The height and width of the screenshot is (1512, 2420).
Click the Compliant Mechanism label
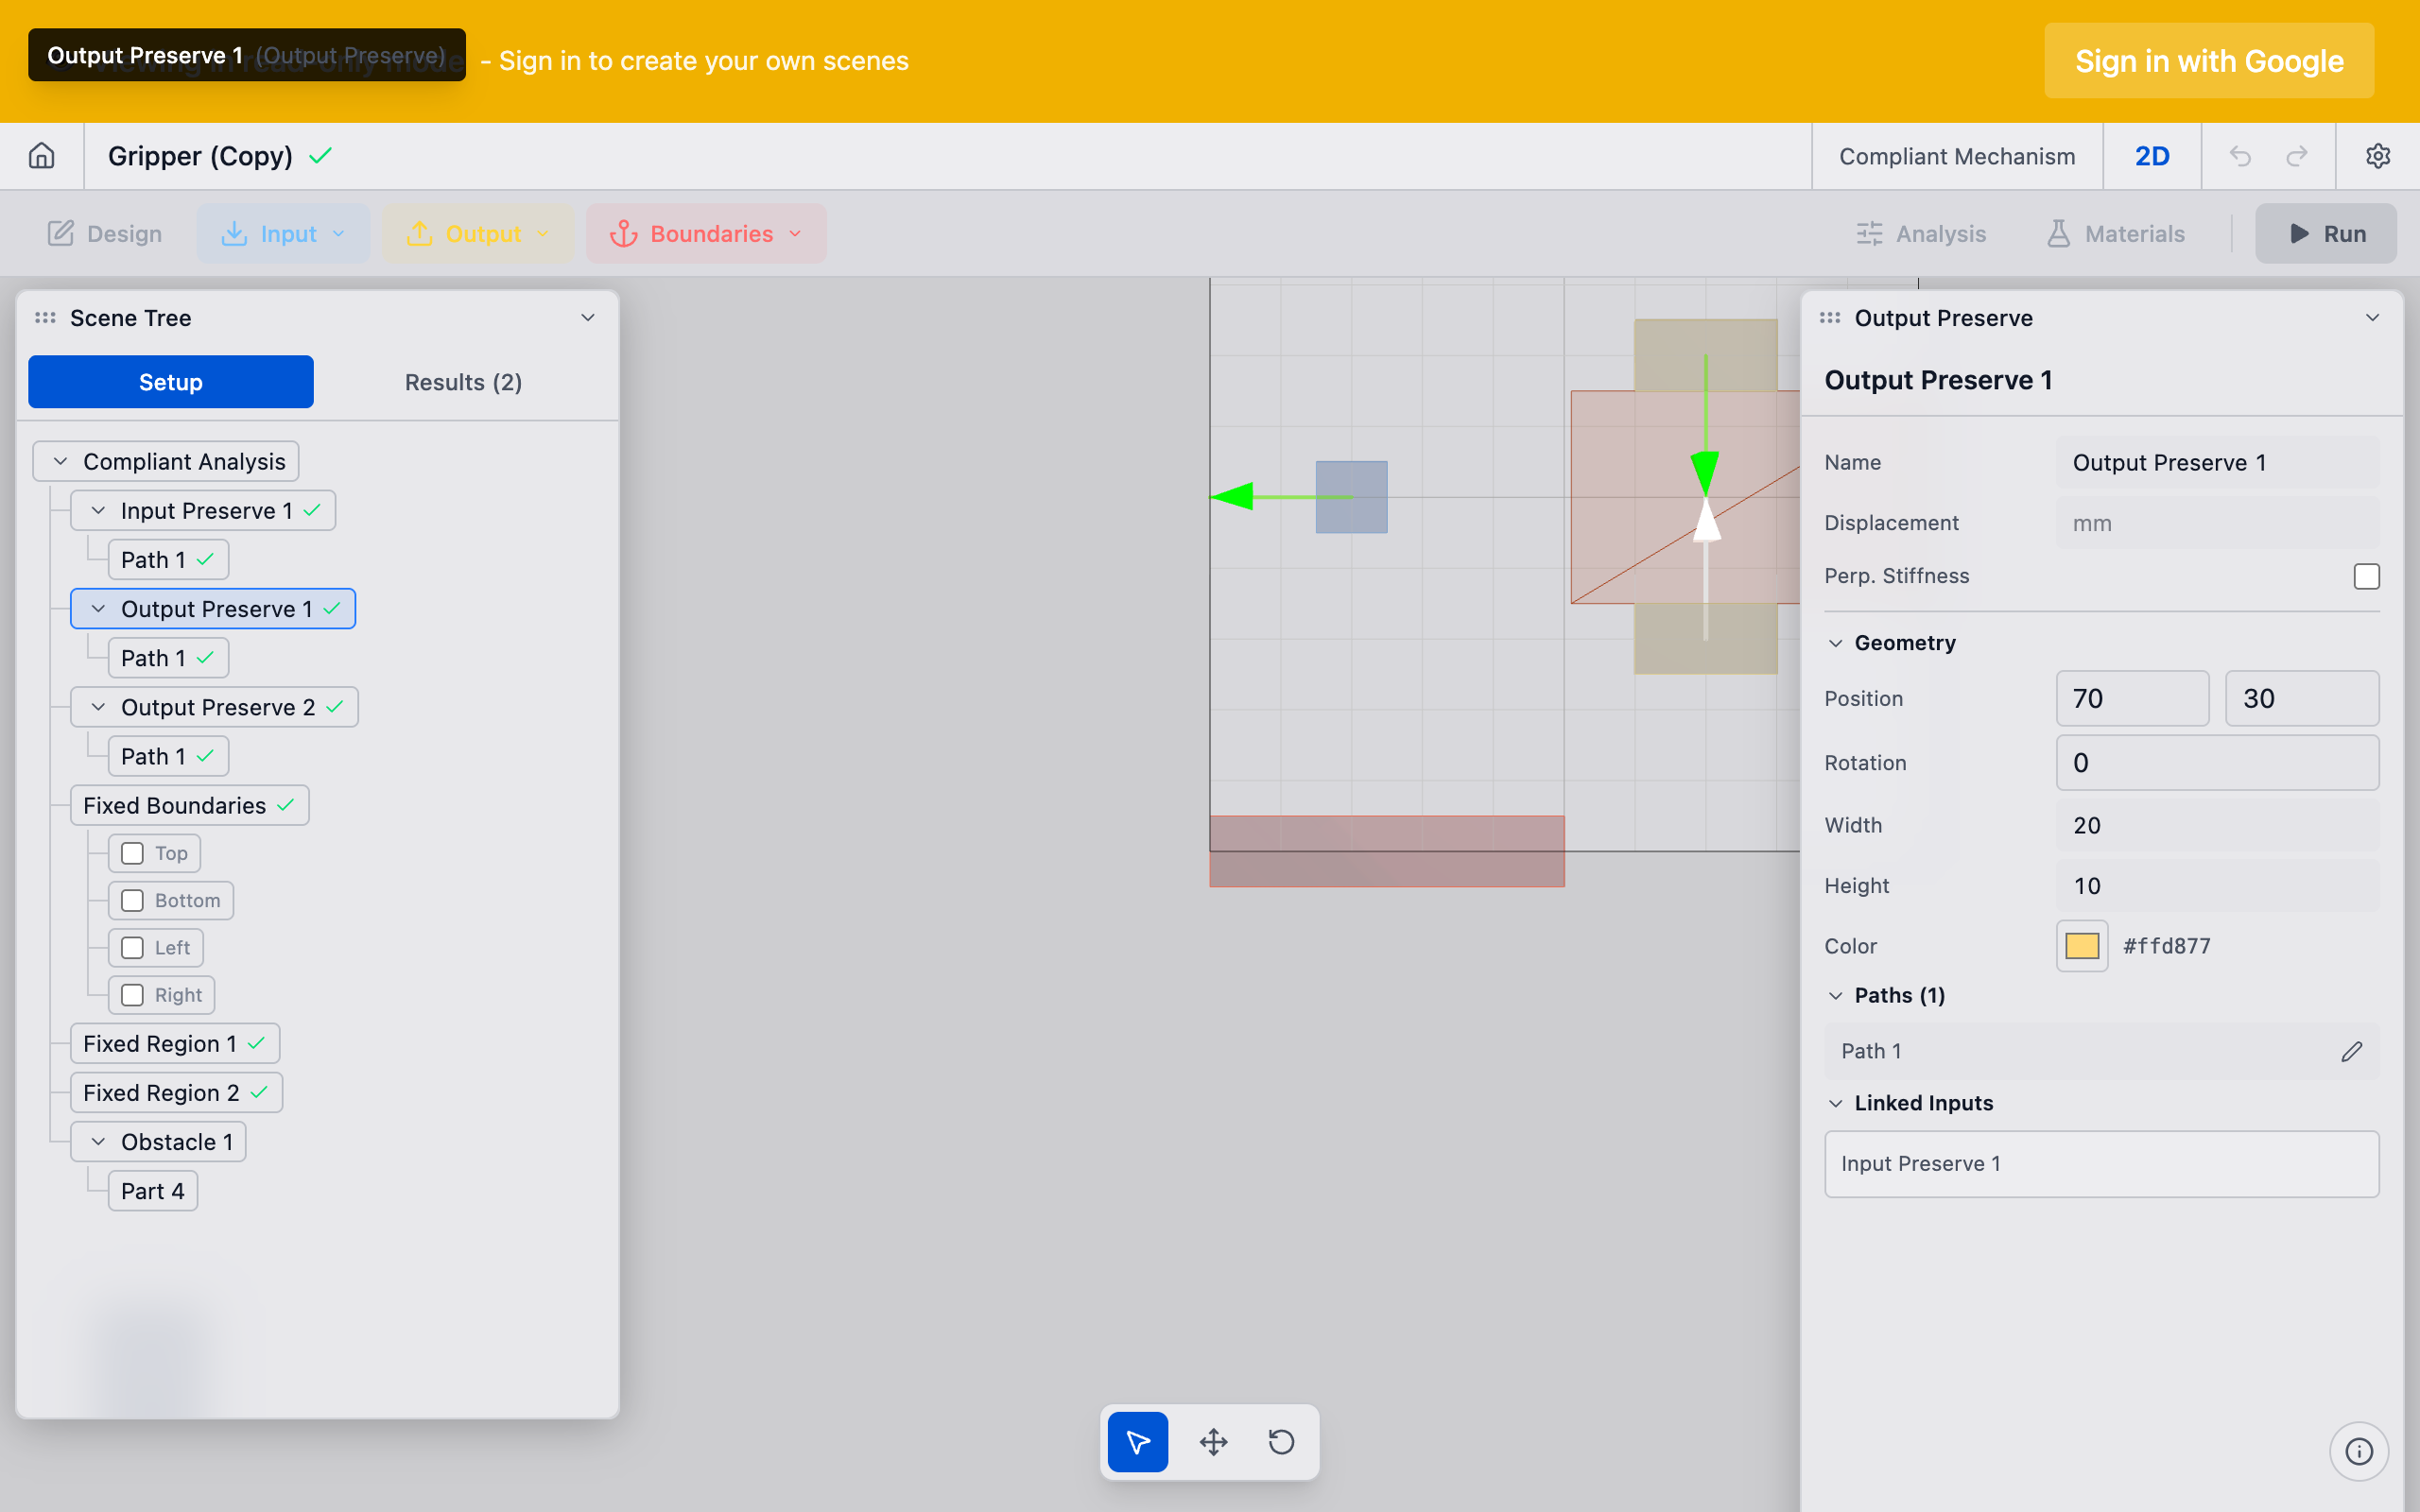click(1957, 156)
